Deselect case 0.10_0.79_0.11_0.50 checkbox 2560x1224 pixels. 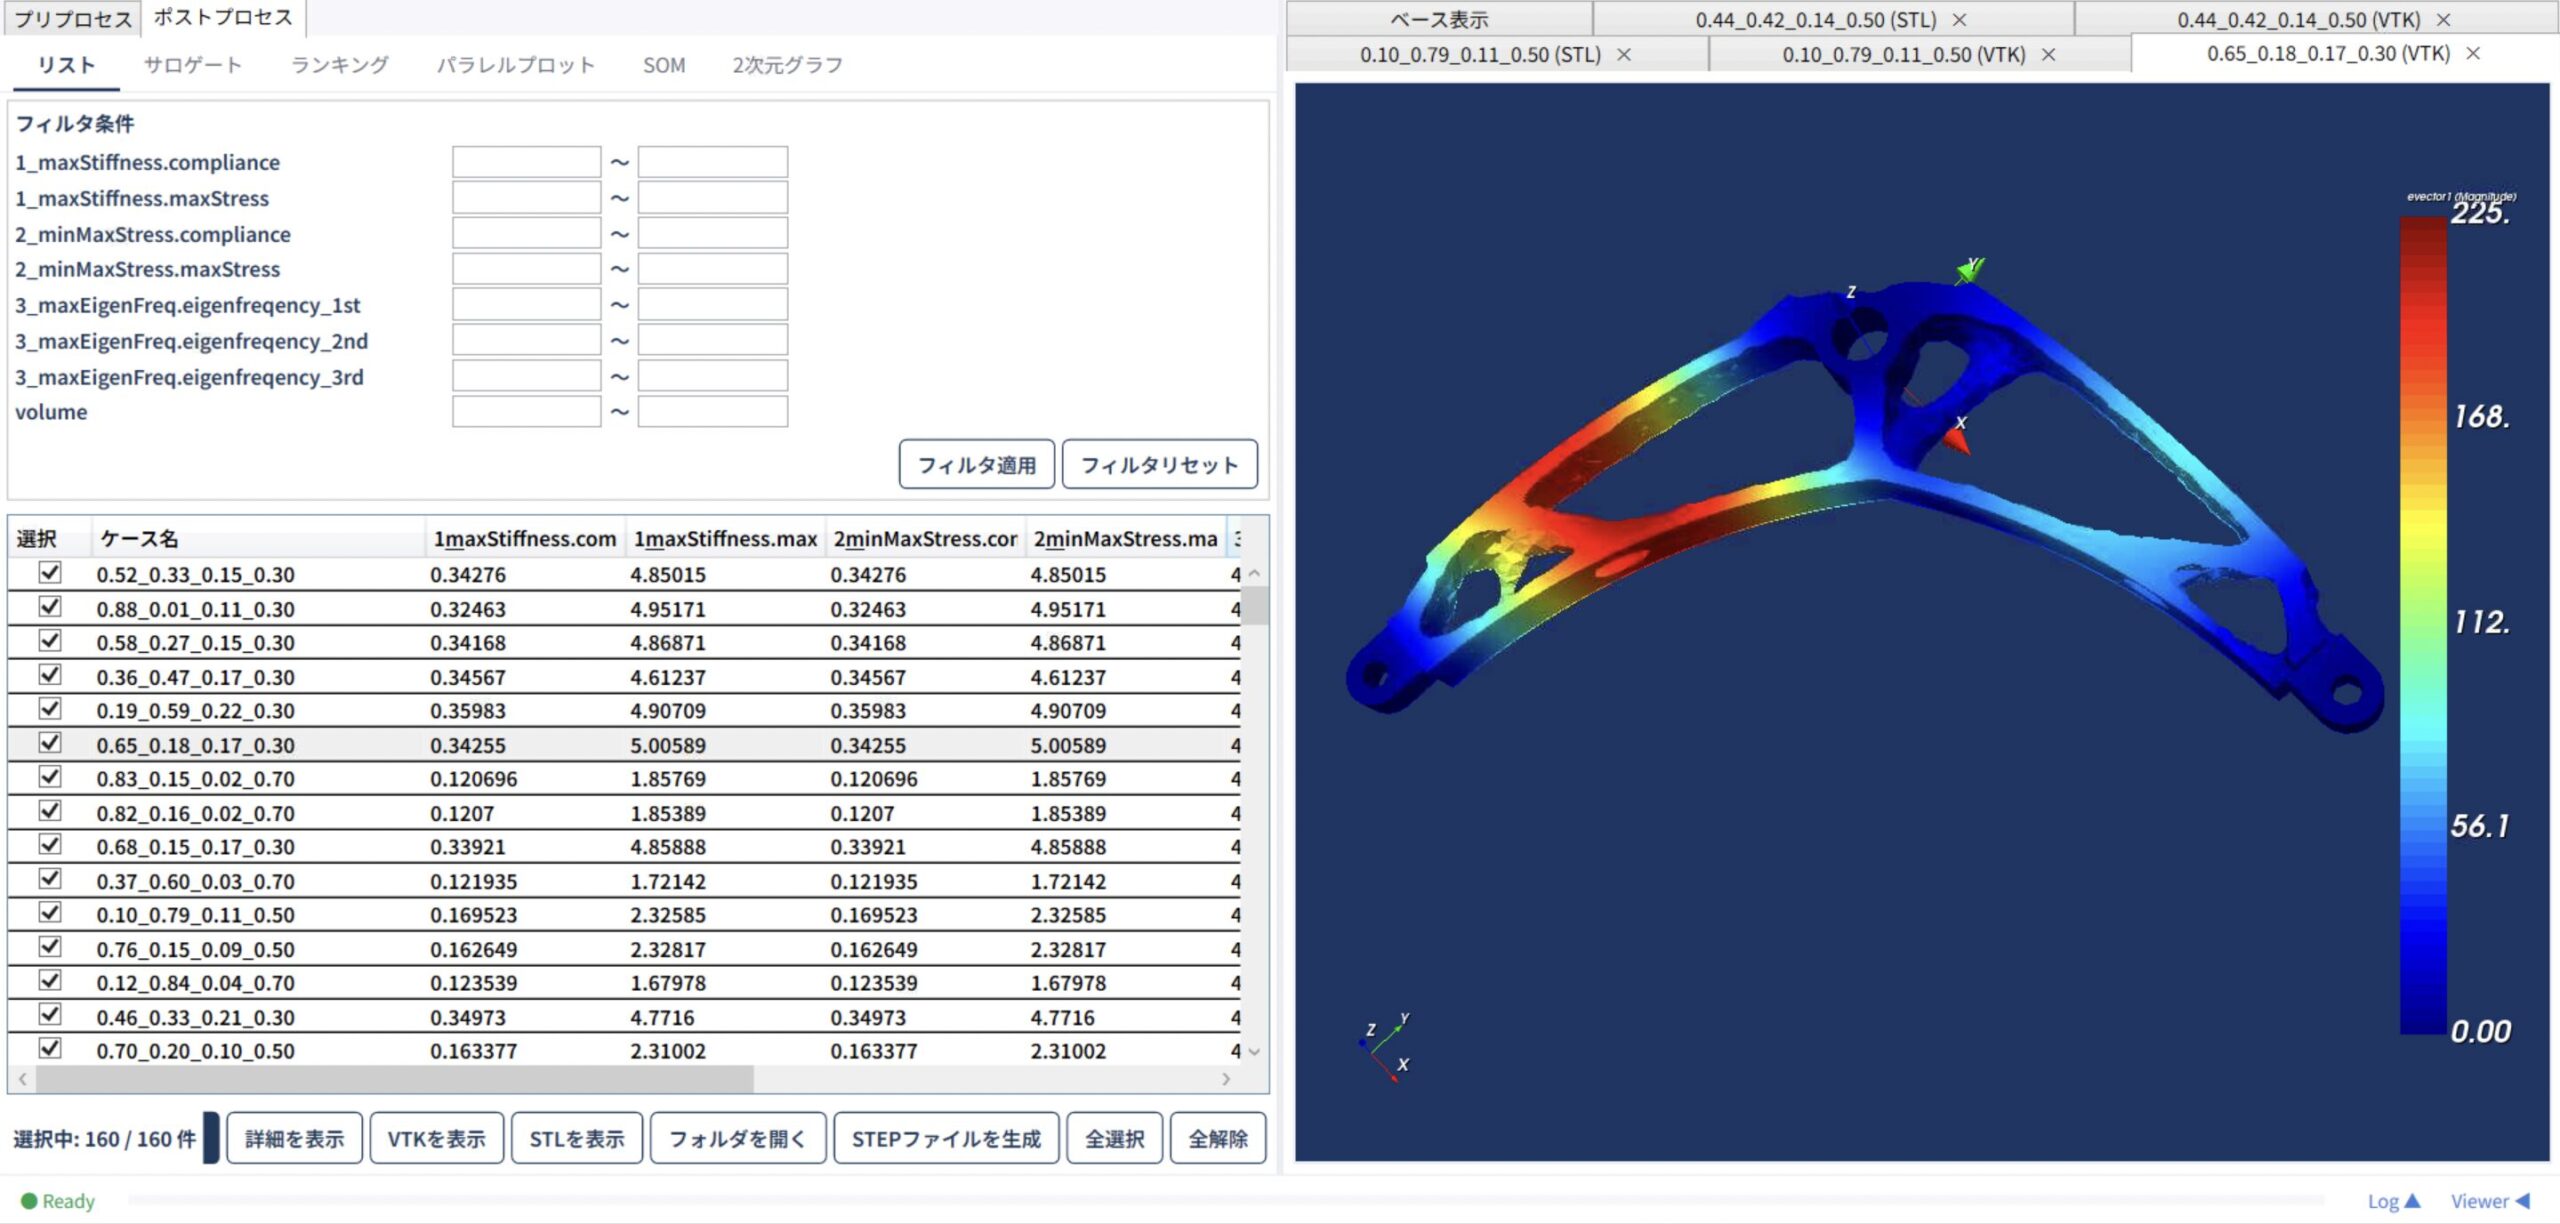pos(49,913)
